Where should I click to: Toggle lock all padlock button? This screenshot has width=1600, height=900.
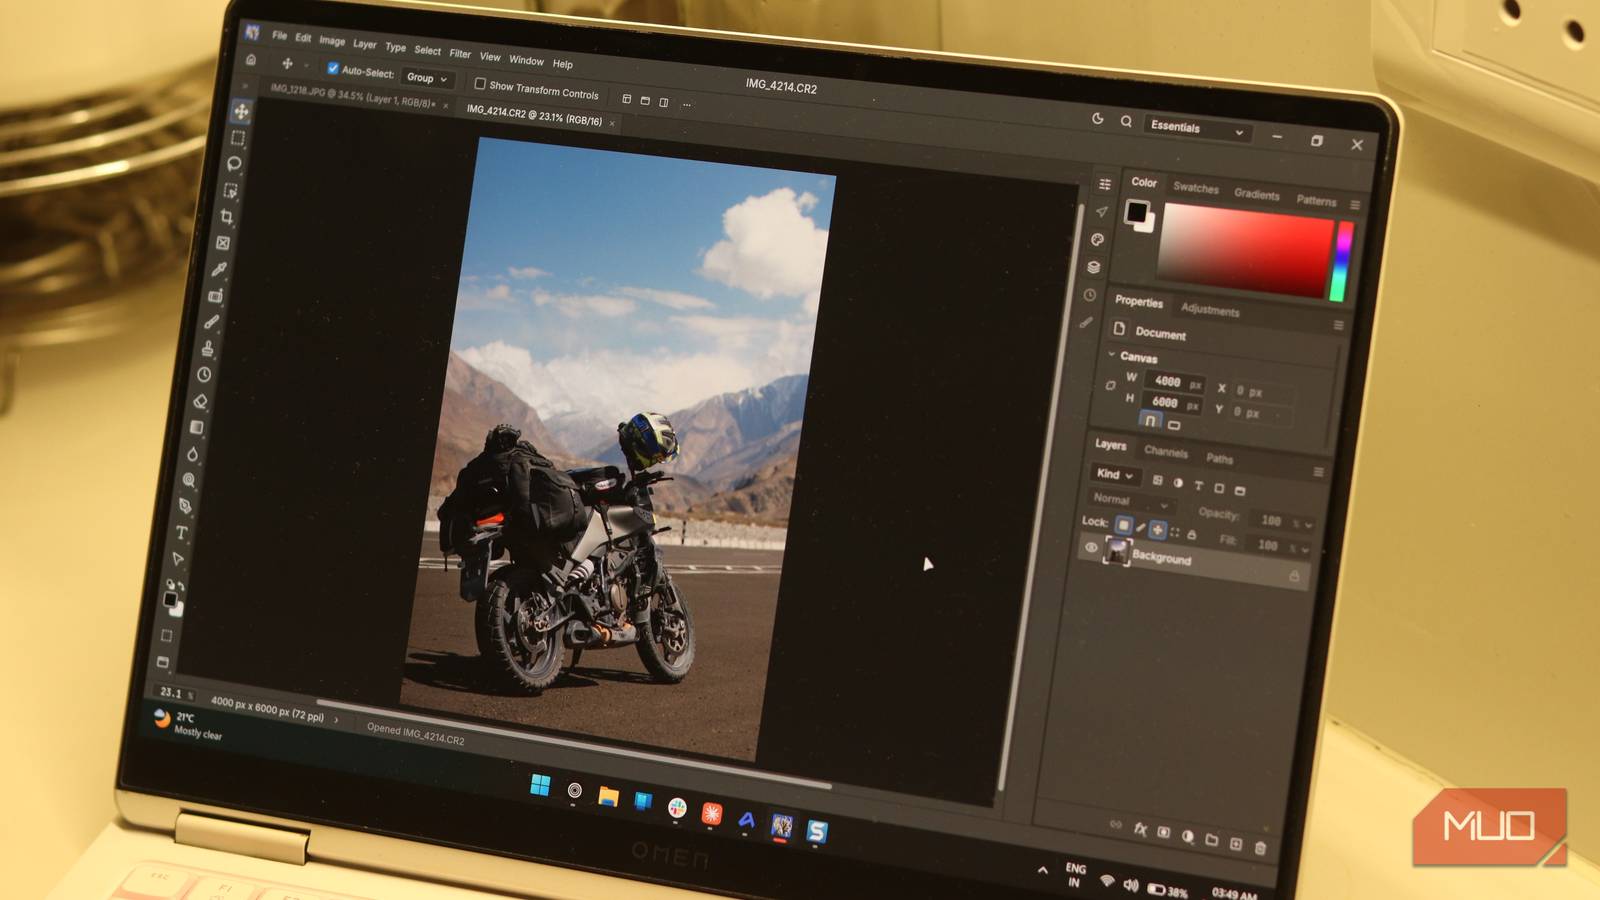1192,534
